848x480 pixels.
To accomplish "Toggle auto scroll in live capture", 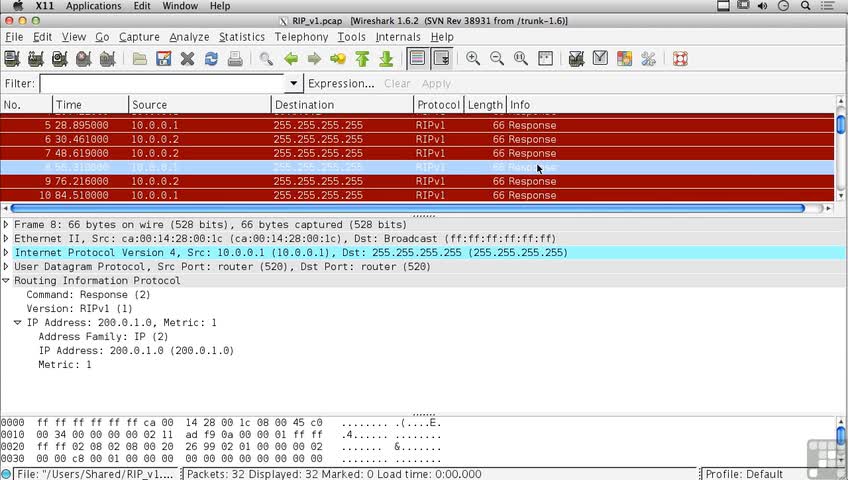I will pyautogui.click(x=441, y=58).
